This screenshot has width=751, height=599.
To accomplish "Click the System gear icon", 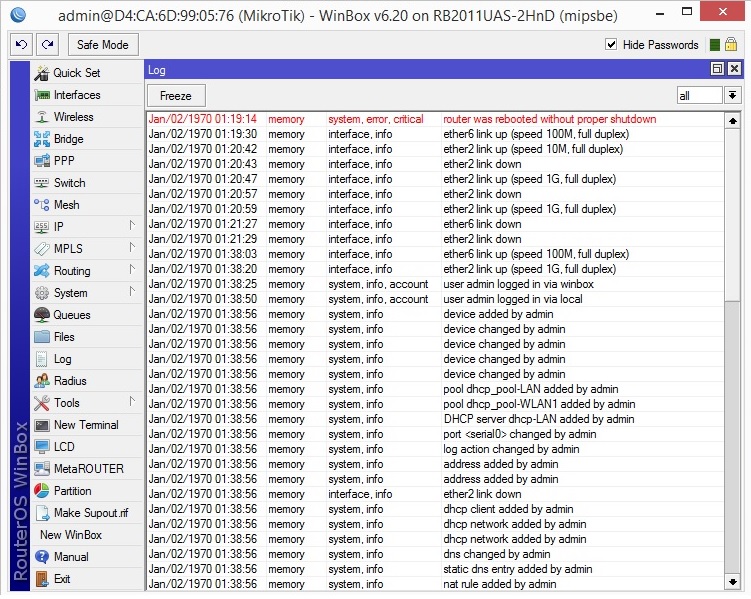I will point(42,293).
